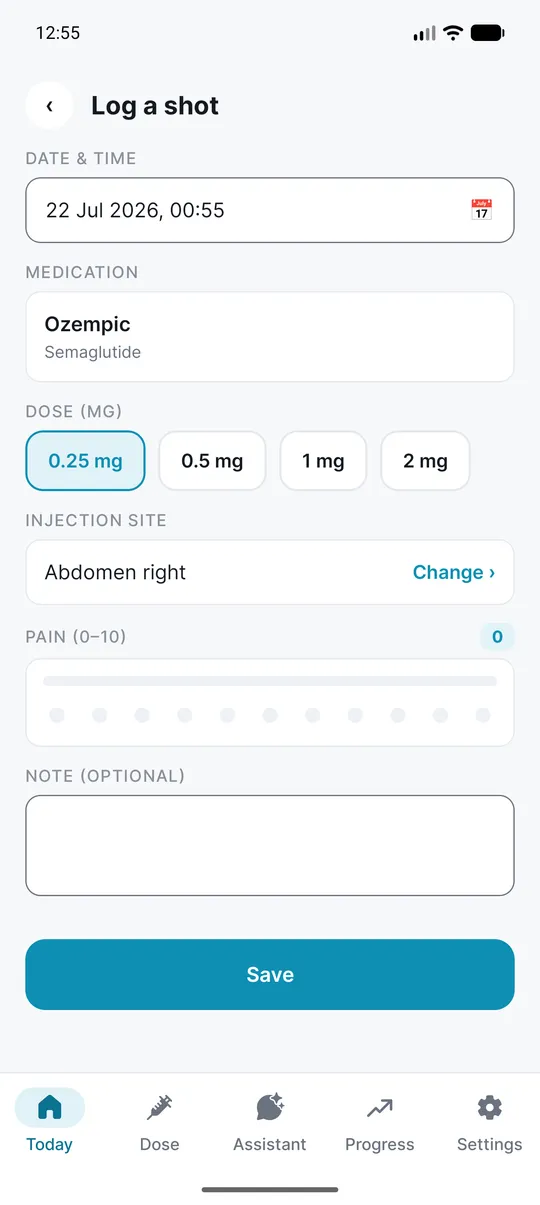Image resolution: width=540 pixels, height=1205 pixels.
Task: Set pain level on slider track
Action: pos(270,681)
